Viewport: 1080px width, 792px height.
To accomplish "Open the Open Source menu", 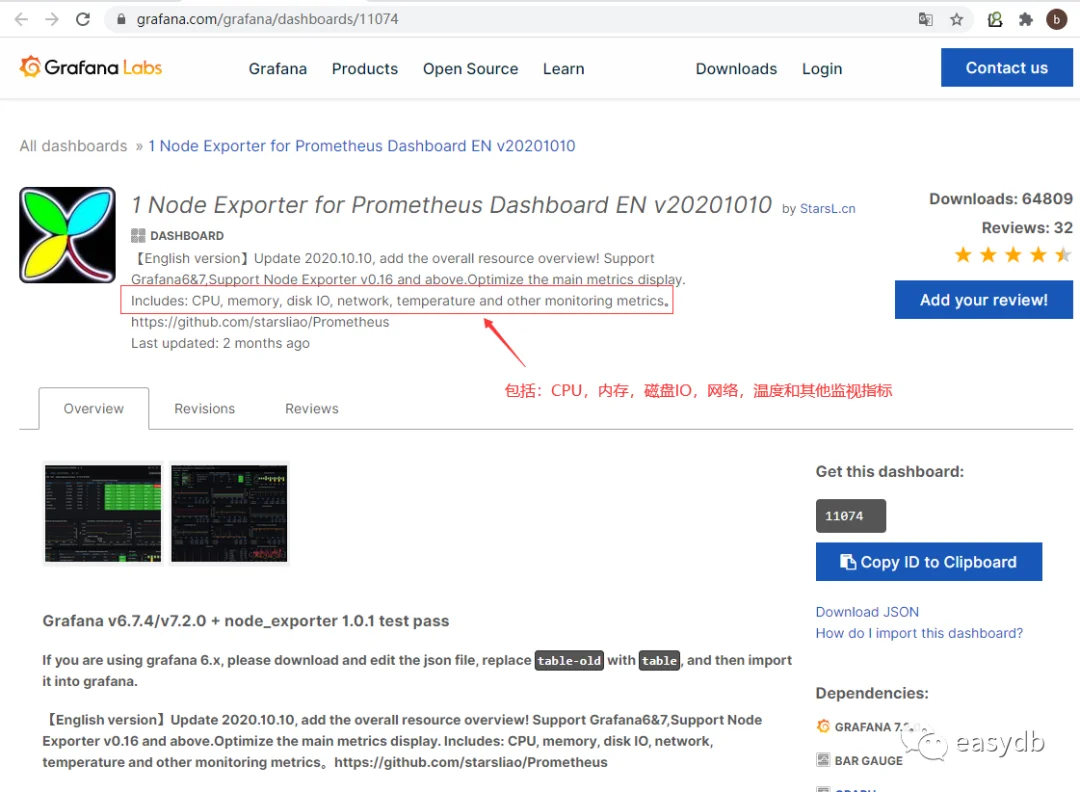I will (x=470, y=69).
